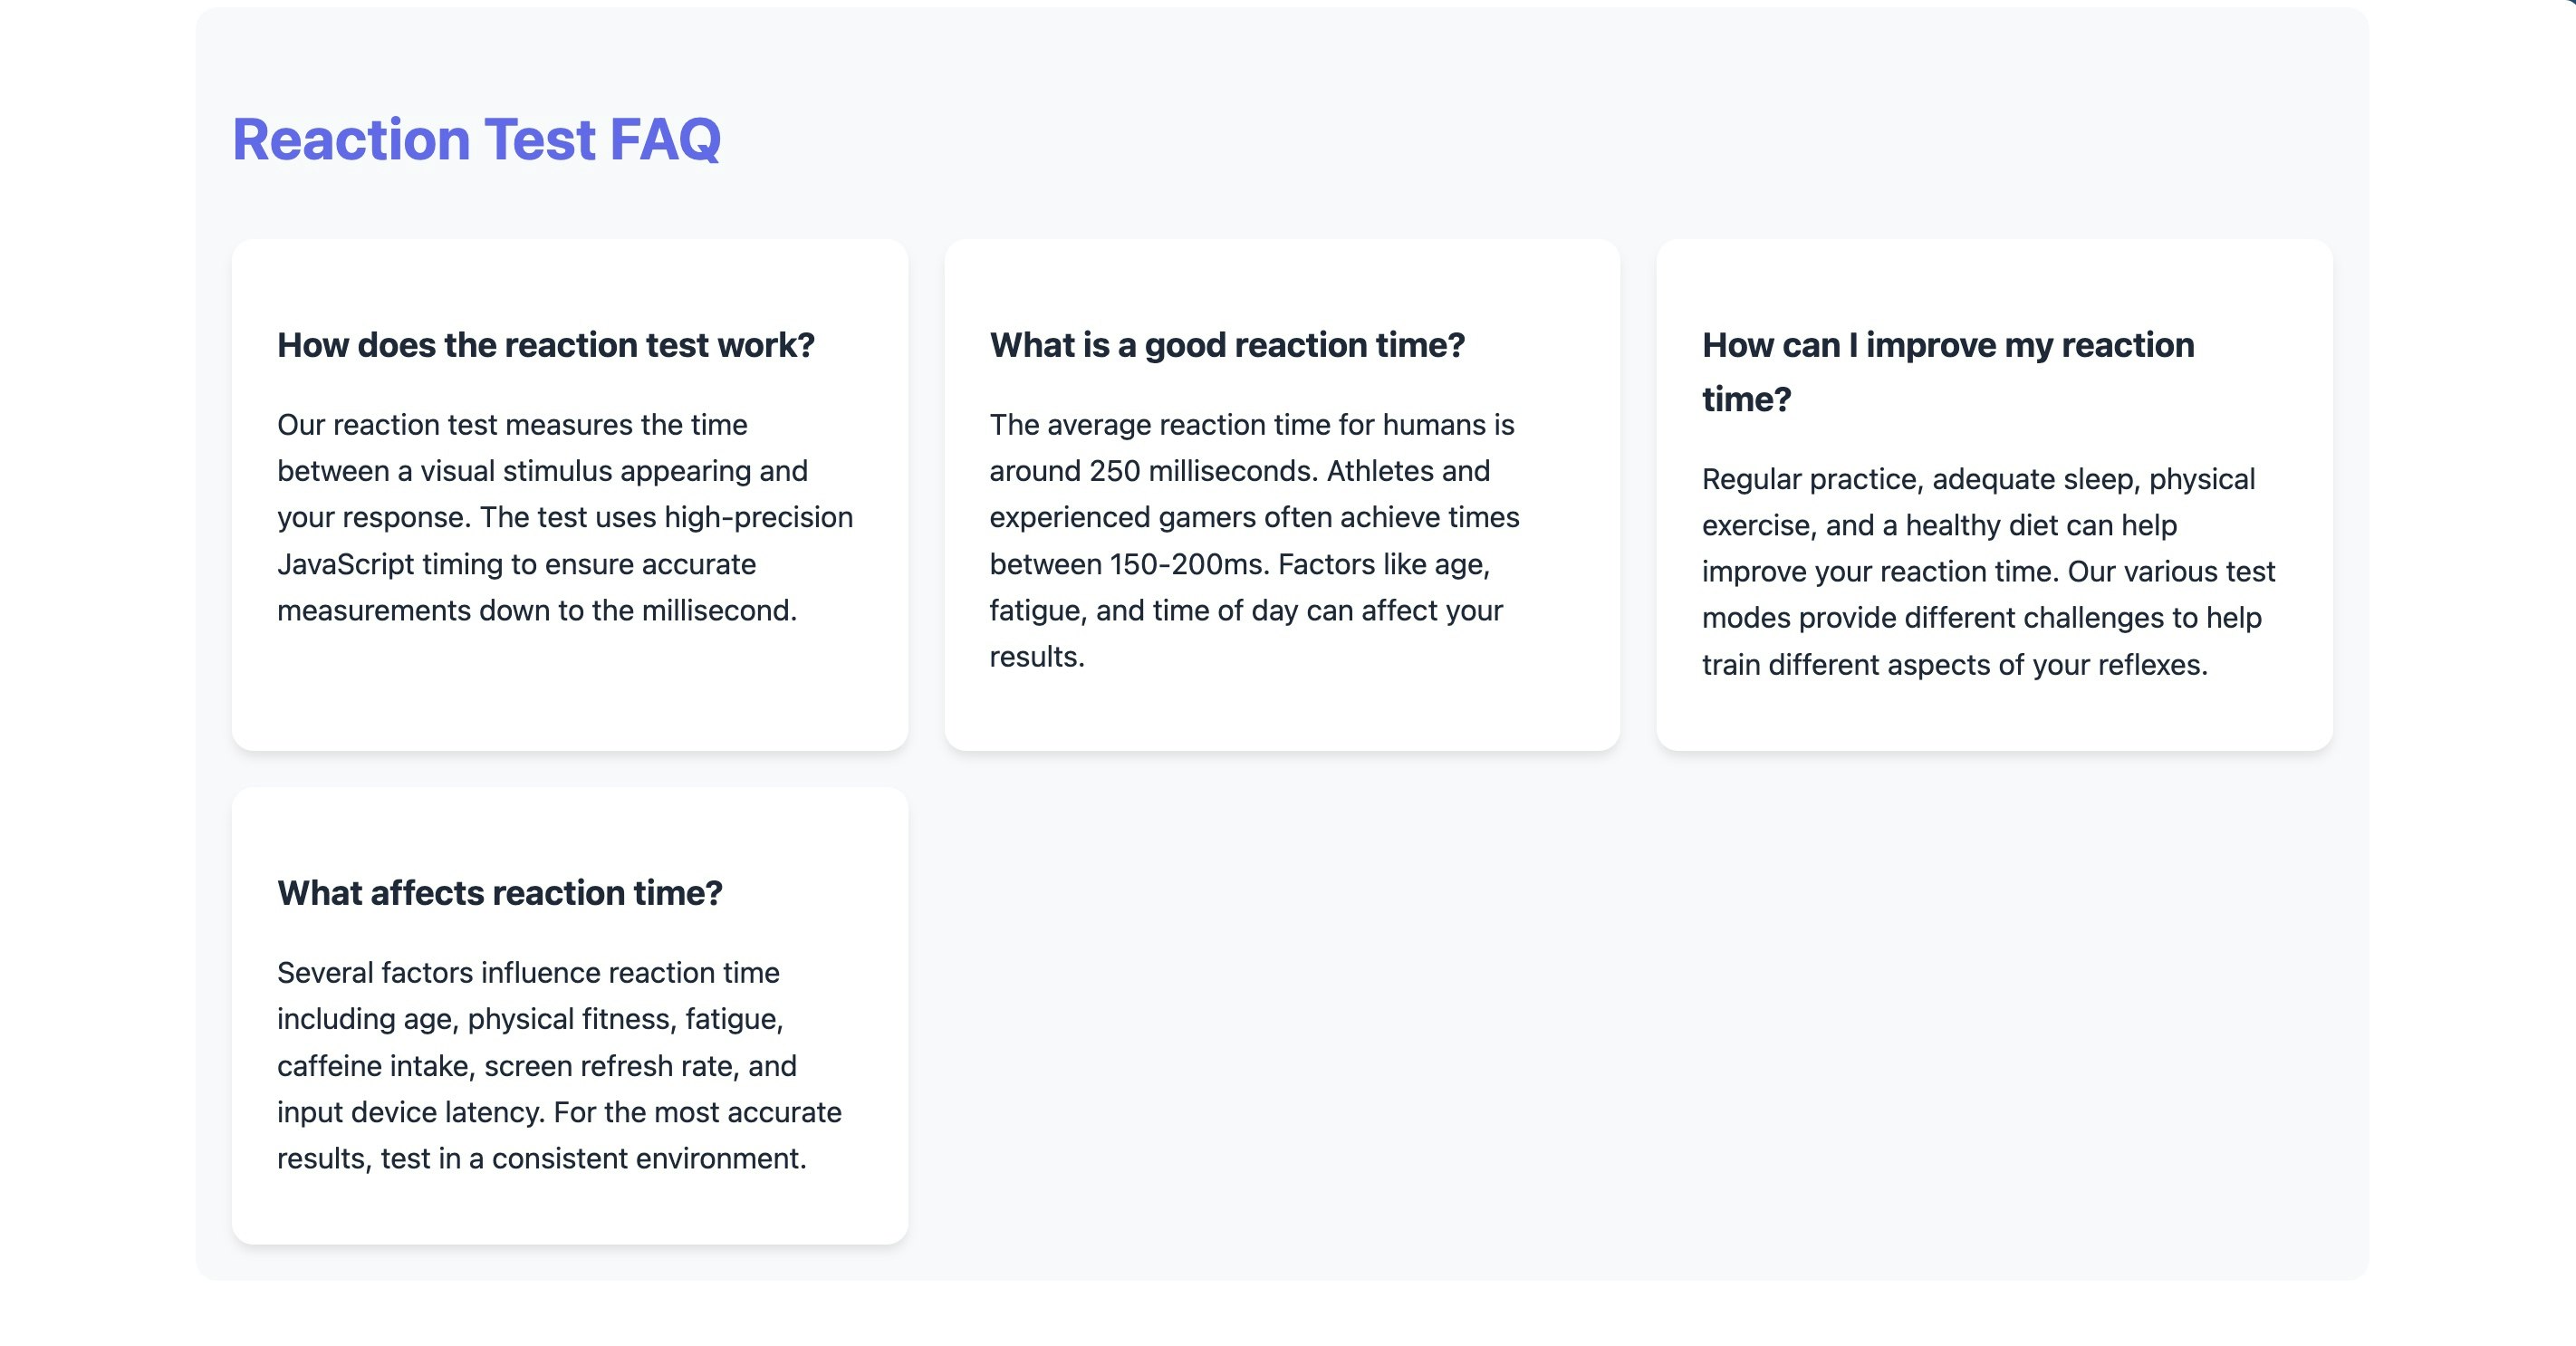Click the "What is a good reaction time?" heading

point(1227,345)
